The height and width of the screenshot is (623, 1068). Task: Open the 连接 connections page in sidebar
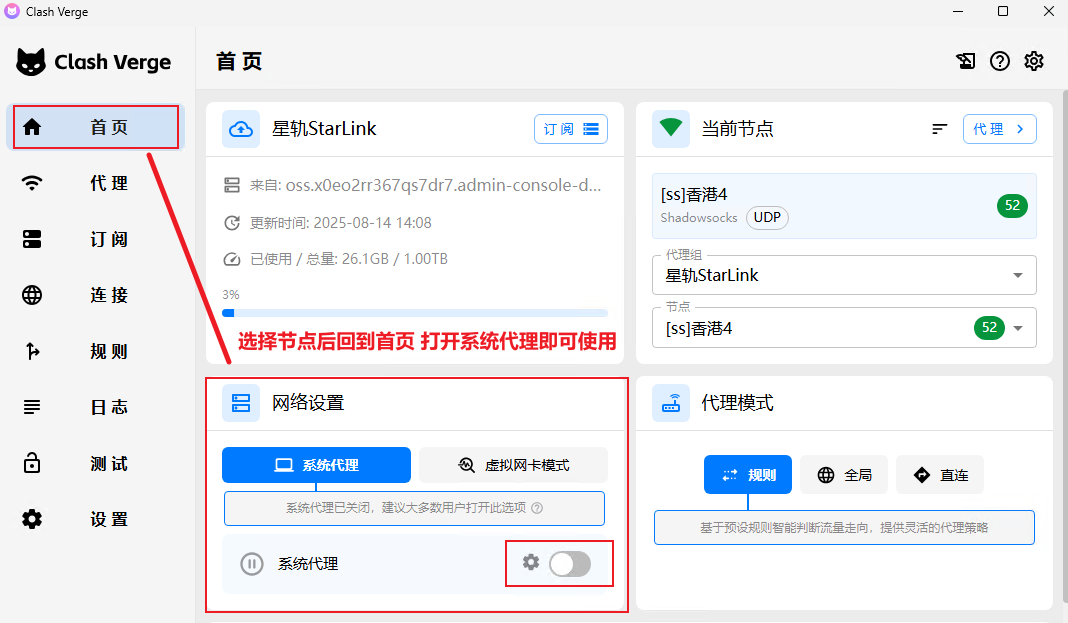(x=95, y=295)
